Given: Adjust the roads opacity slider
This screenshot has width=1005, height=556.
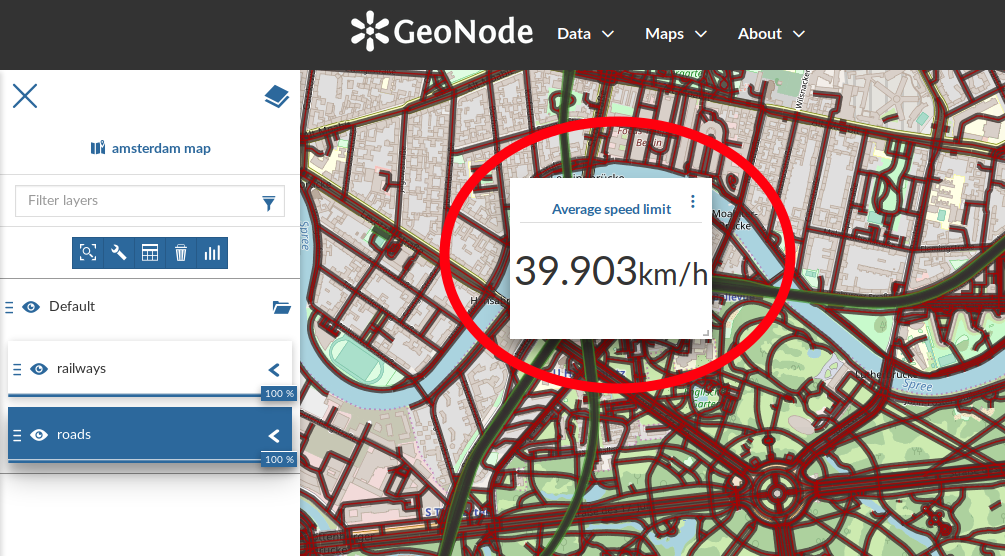Looking at the screenshot, I should [x=150, y=460].
